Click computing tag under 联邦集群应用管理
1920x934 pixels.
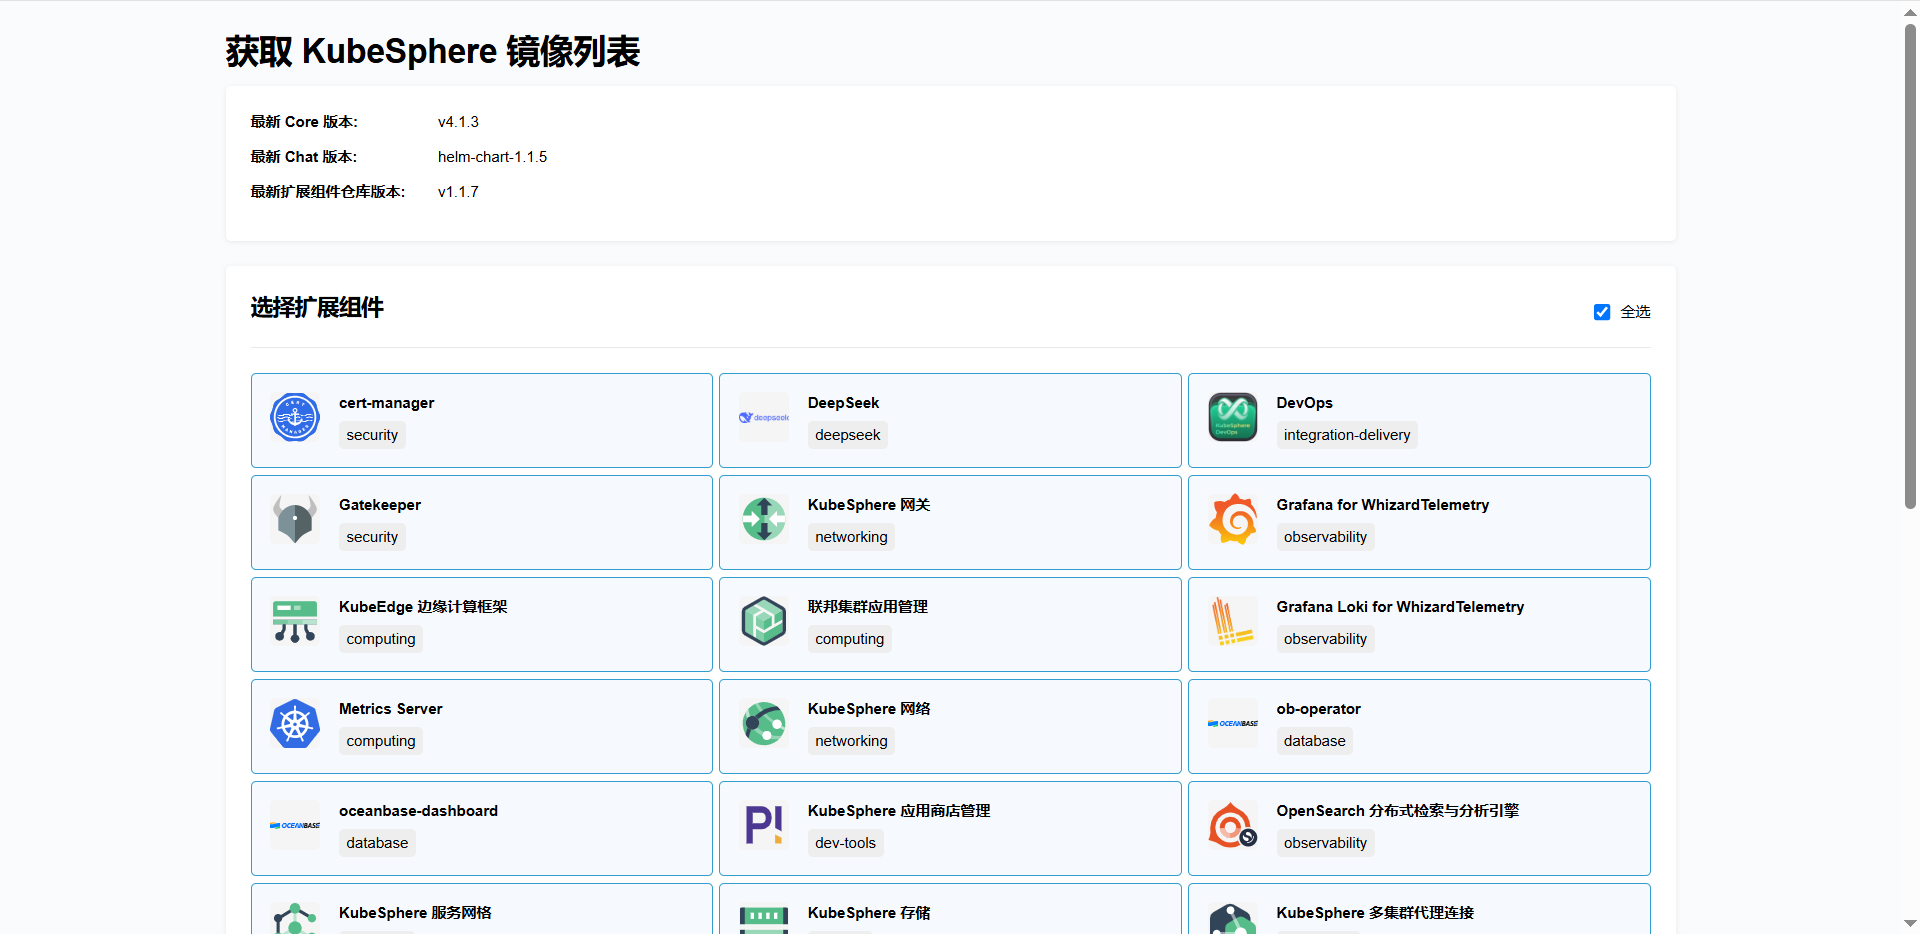[x=849, y=639]
